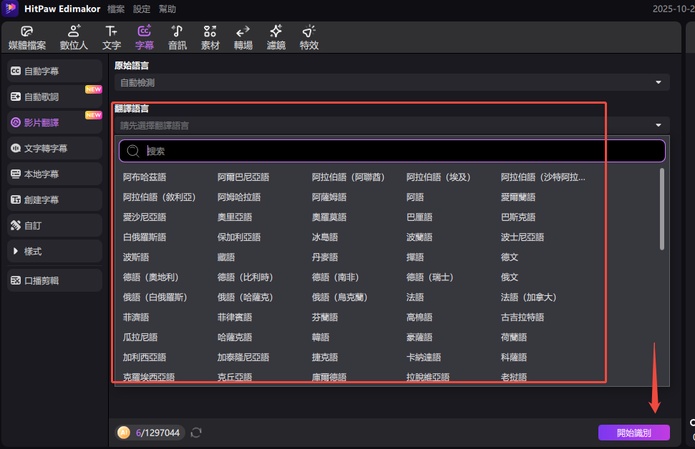Viewport: 695px width, 449px height.
Task: Open the 濾鏡 filters icon
Action: click(276, 37)
